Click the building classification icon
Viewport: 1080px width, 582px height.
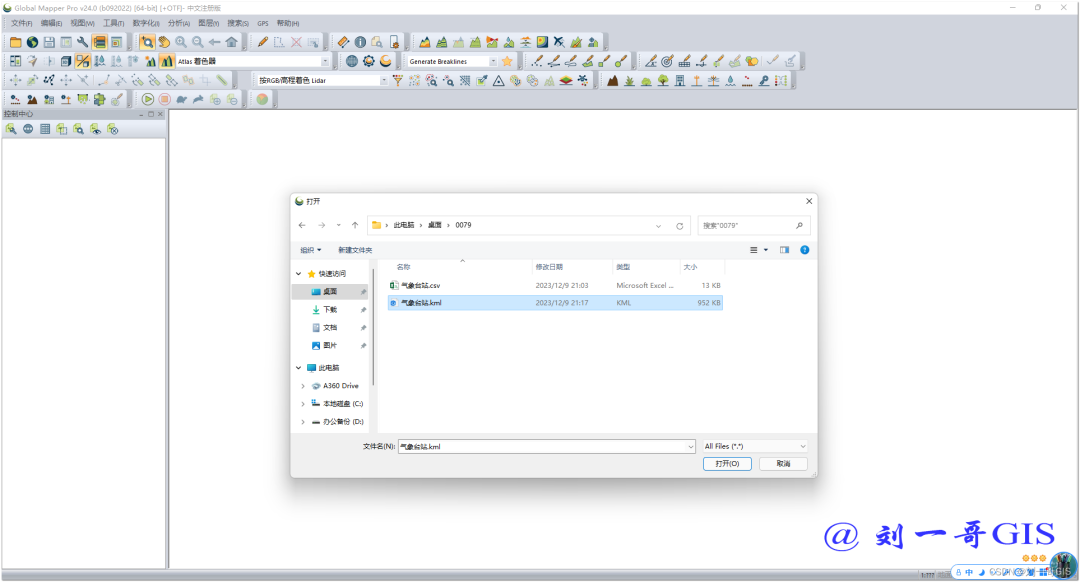click(x=680, y=81)
